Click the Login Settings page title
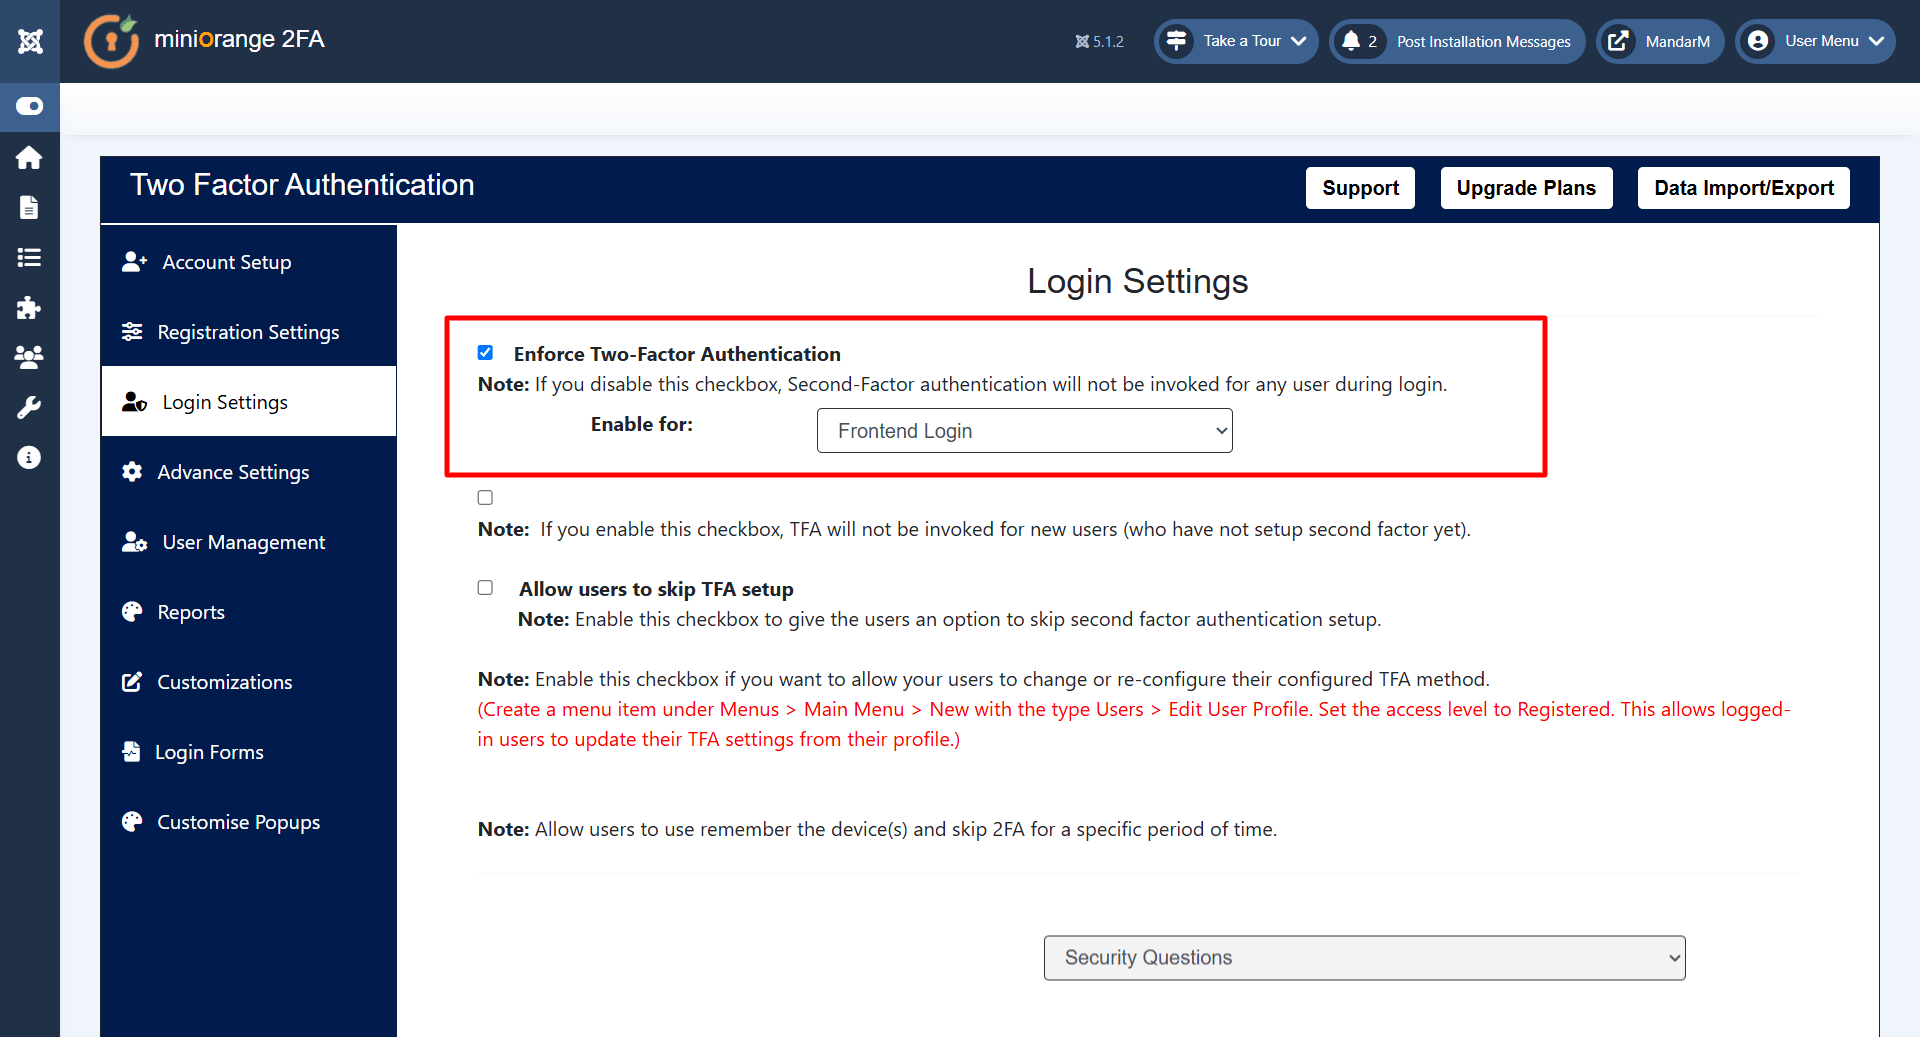1920x1037 pixels. (x=1138, y=282)
